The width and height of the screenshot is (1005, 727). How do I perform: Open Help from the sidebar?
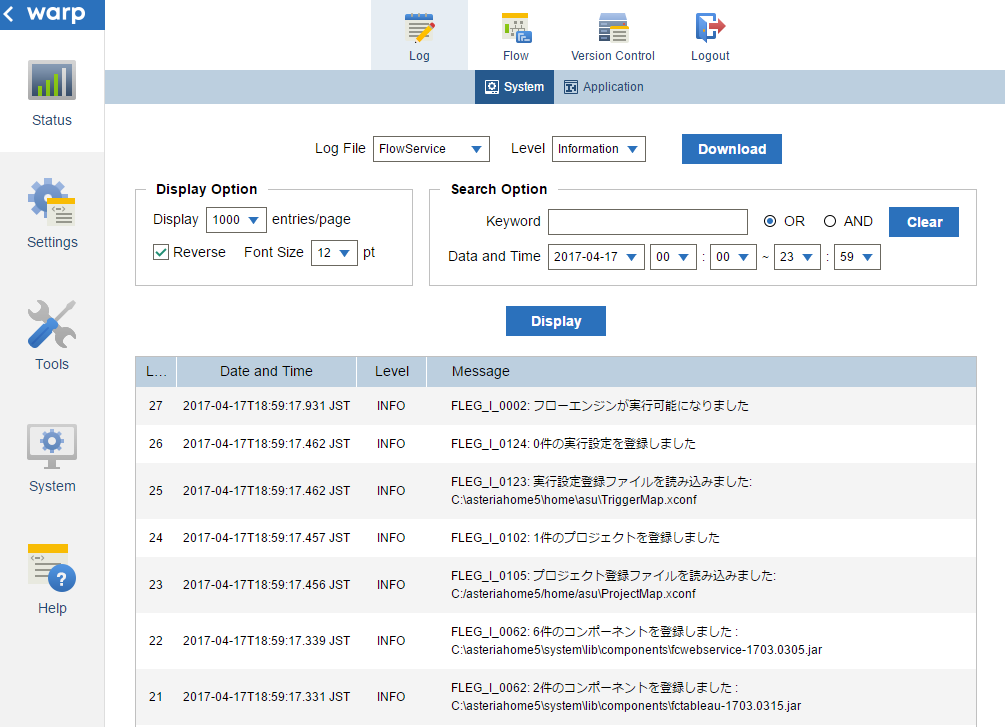click(x=51, y=580)
